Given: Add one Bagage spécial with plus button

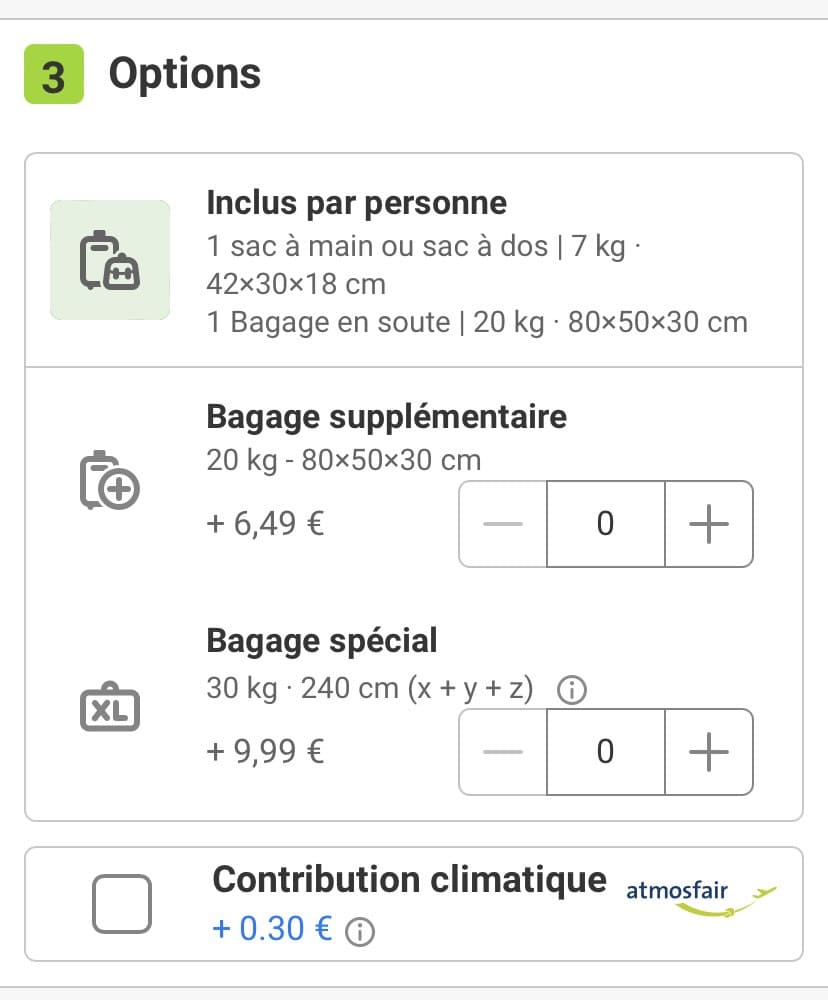Looking at the screenshot, I should pos(709,752).
